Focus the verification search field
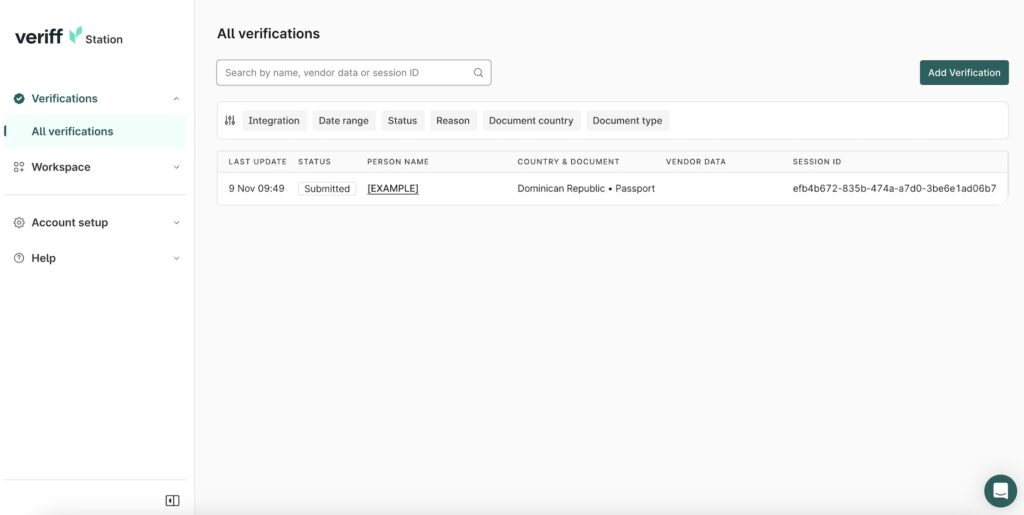1024x515 pixels. click(x=353, y=72)
